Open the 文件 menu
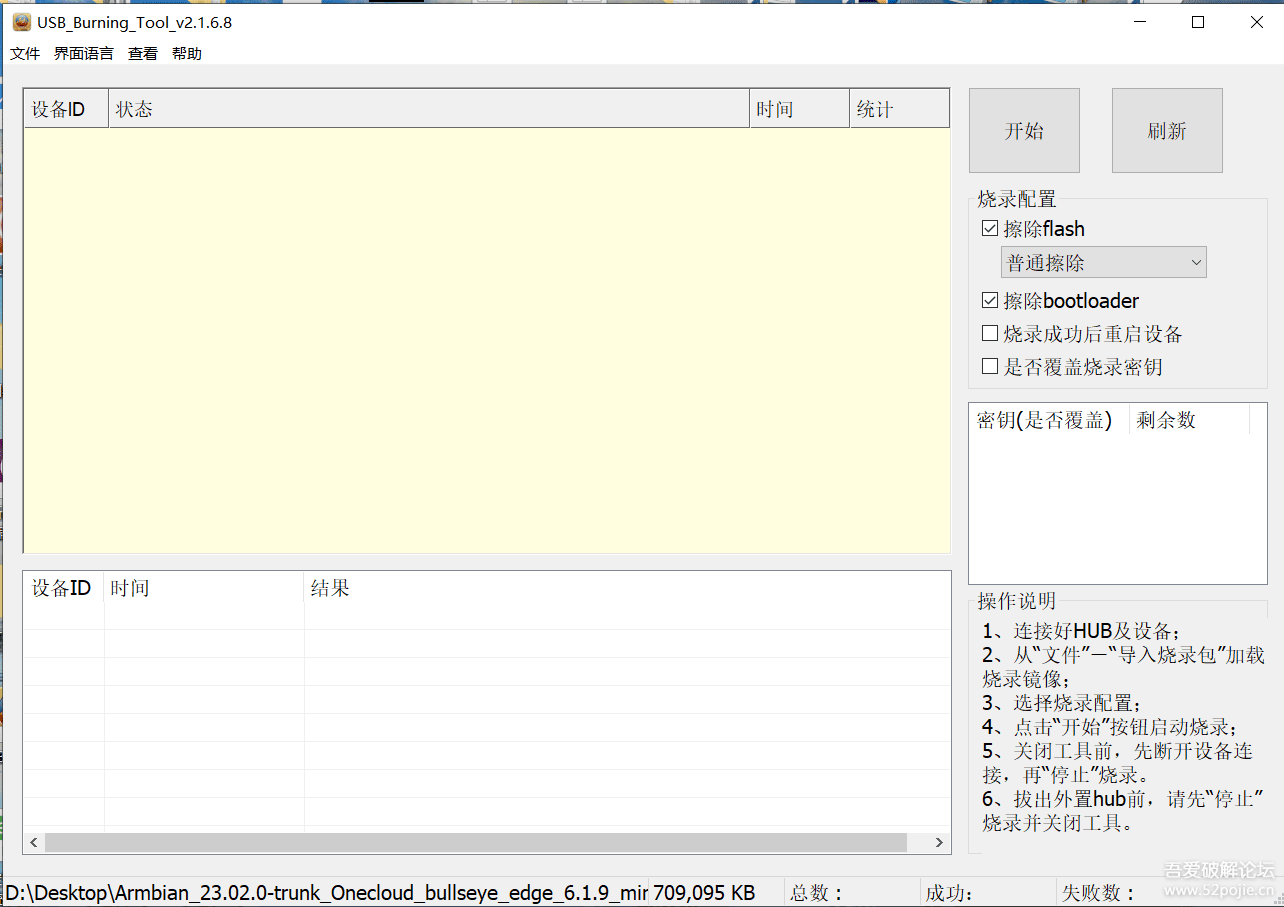Image resolution: width=1284 pixels, height=907 pixels. (x=25, y=54)
